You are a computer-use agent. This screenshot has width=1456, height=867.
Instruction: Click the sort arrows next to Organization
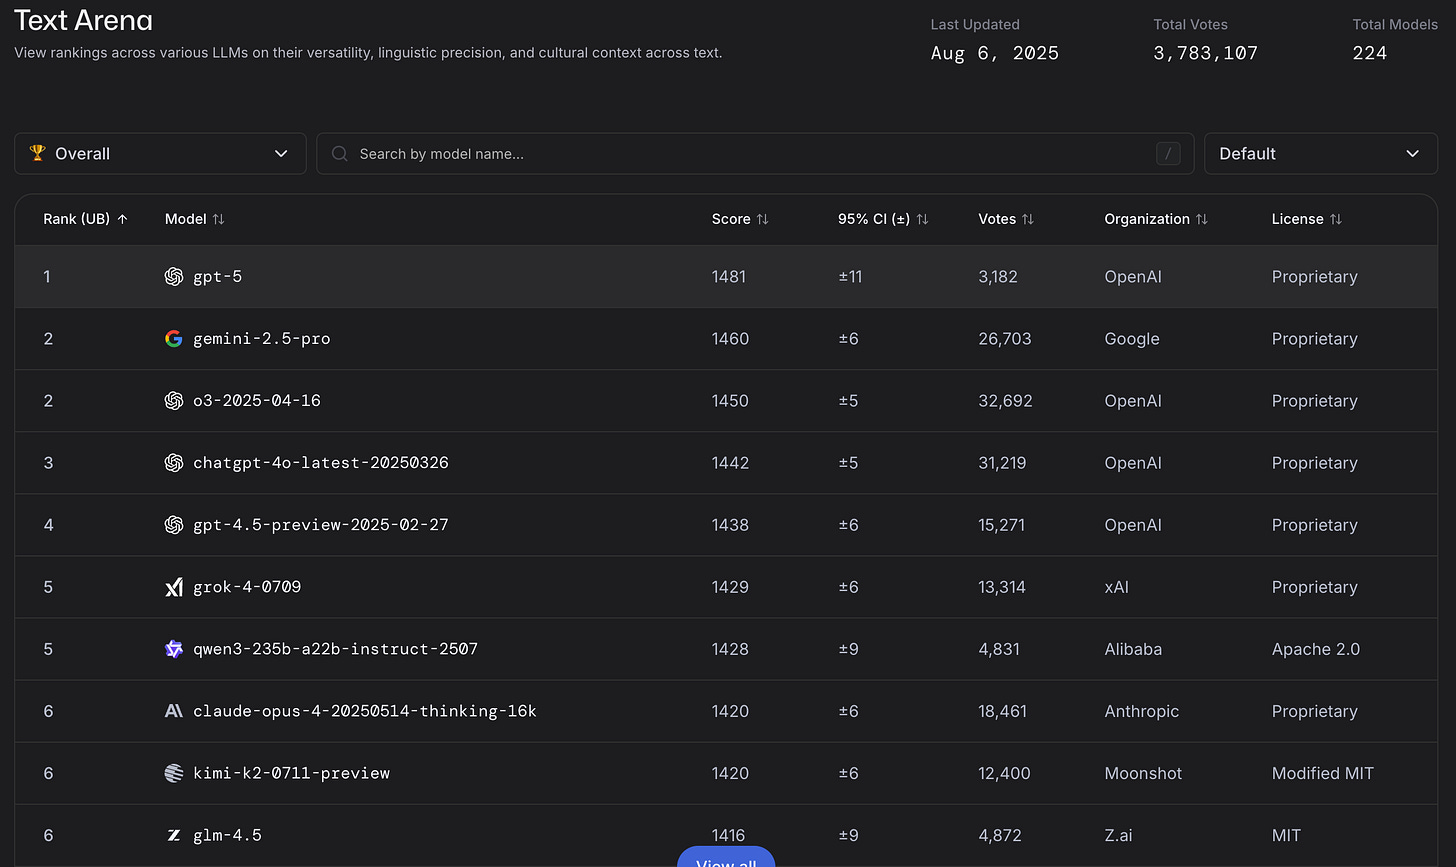[x=1202, y=219]
